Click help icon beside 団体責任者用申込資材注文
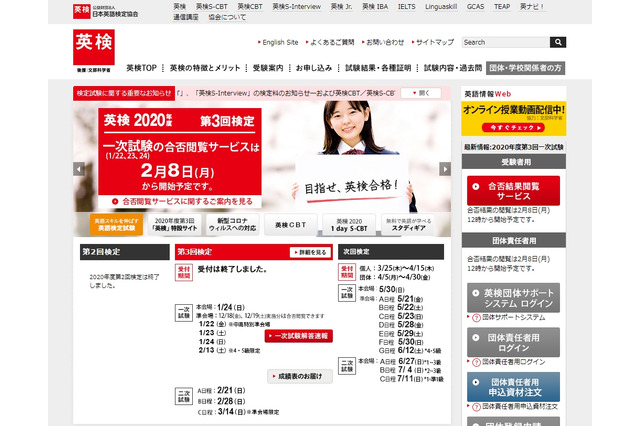 (x=476, y=407)
